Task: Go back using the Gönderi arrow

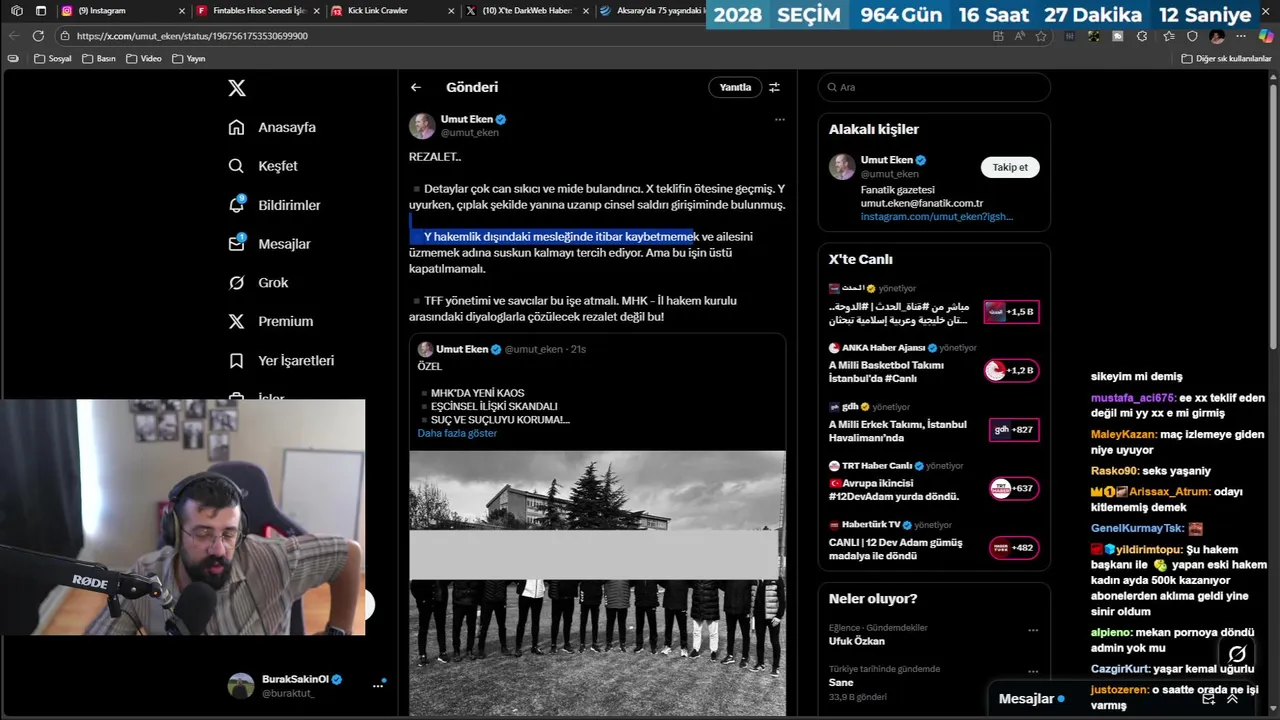Action: [416, 87]
